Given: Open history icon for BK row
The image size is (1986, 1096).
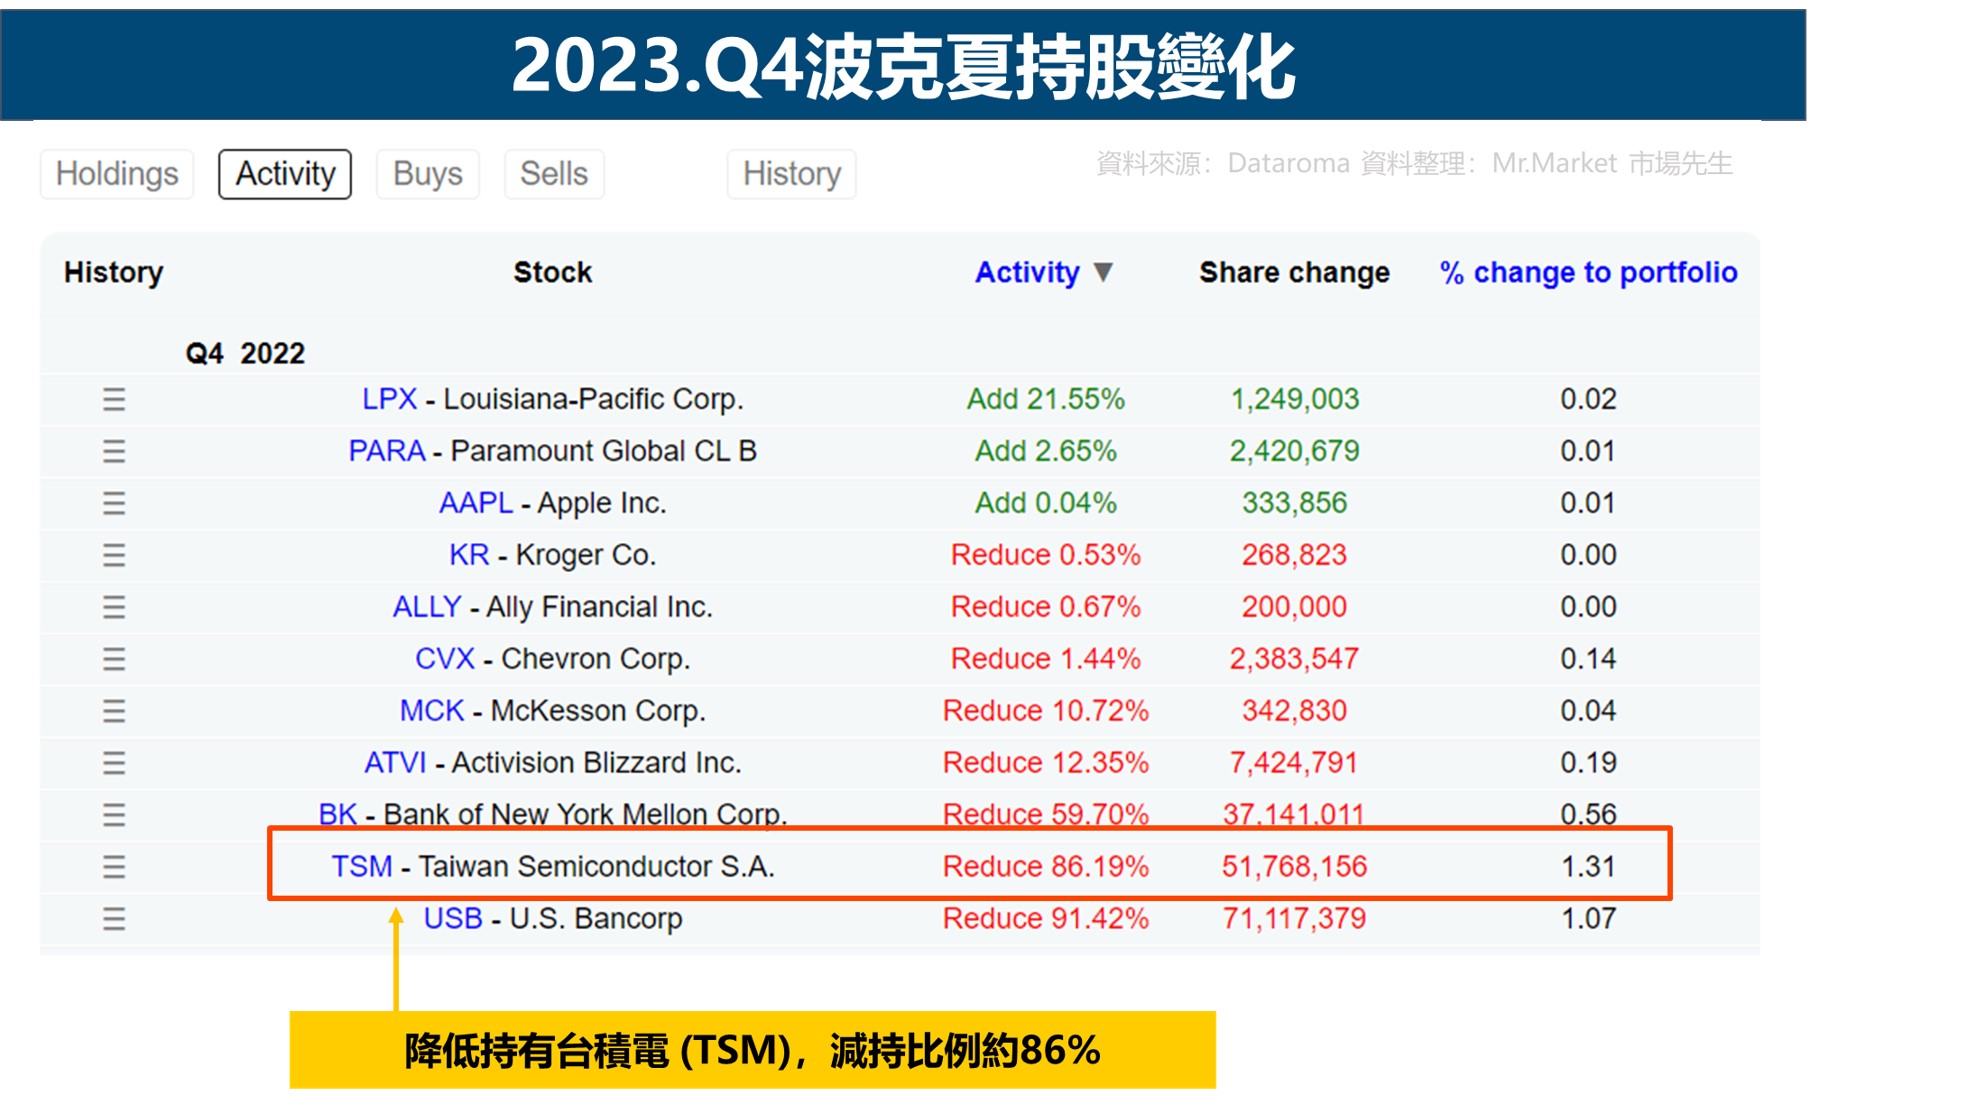Looking at the screenshot, I should [x=114, y=816].
